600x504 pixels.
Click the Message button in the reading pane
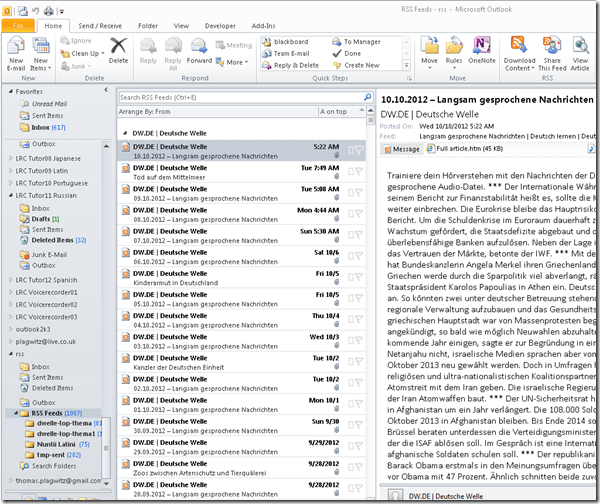click(x=400, y=149)
